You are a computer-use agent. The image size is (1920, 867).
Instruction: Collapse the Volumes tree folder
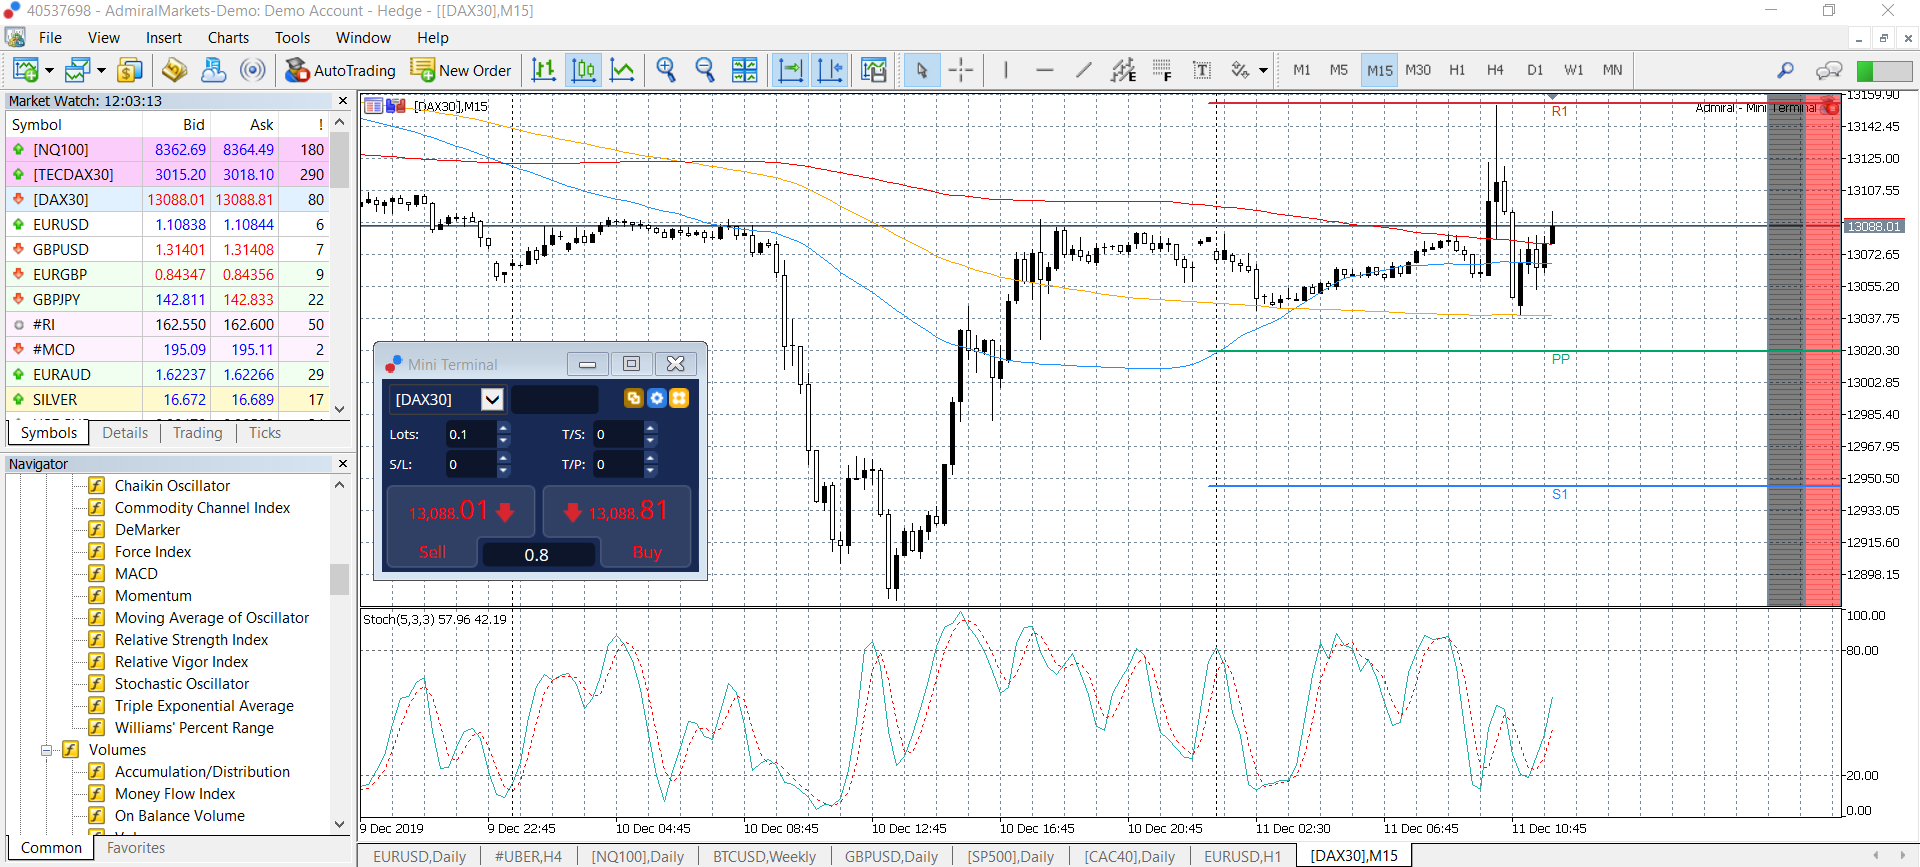(46, 750)
